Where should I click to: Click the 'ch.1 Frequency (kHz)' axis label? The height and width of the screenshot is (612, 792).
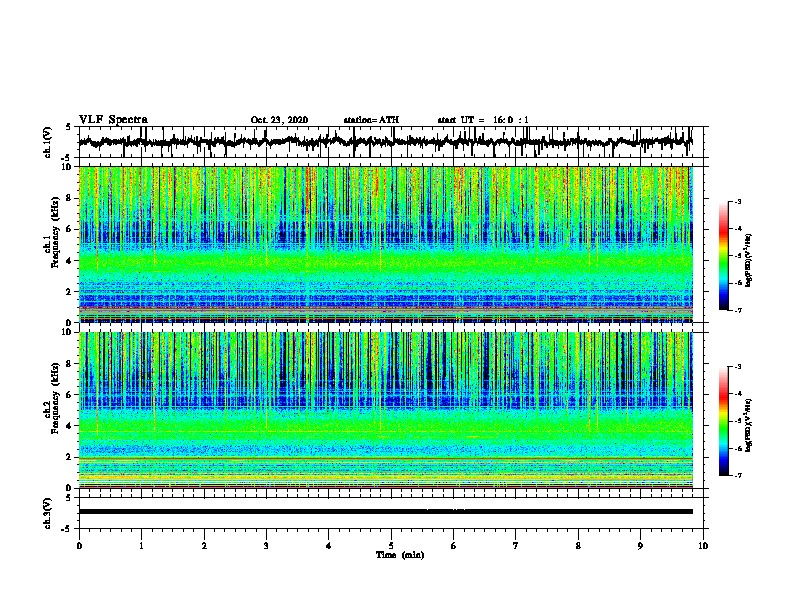click(51, 233)
